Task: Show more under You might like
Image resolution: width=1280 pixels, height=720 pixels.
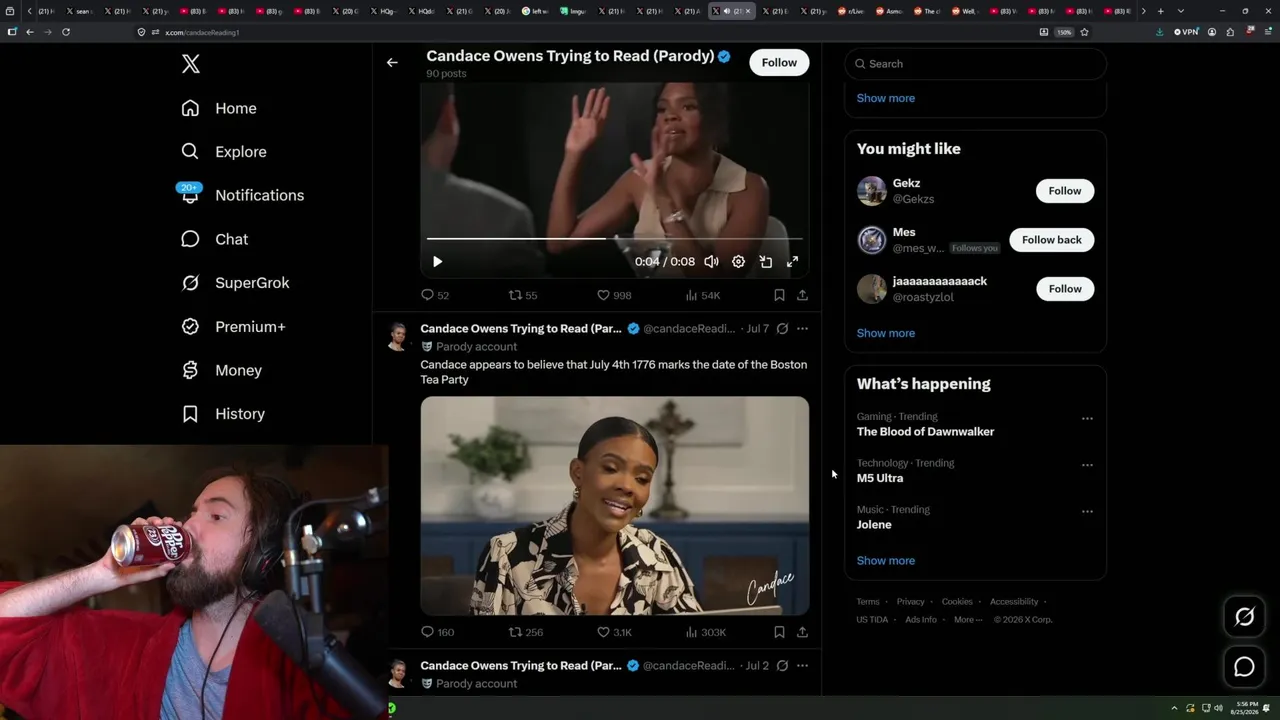Action: click(x=886, y=333)
